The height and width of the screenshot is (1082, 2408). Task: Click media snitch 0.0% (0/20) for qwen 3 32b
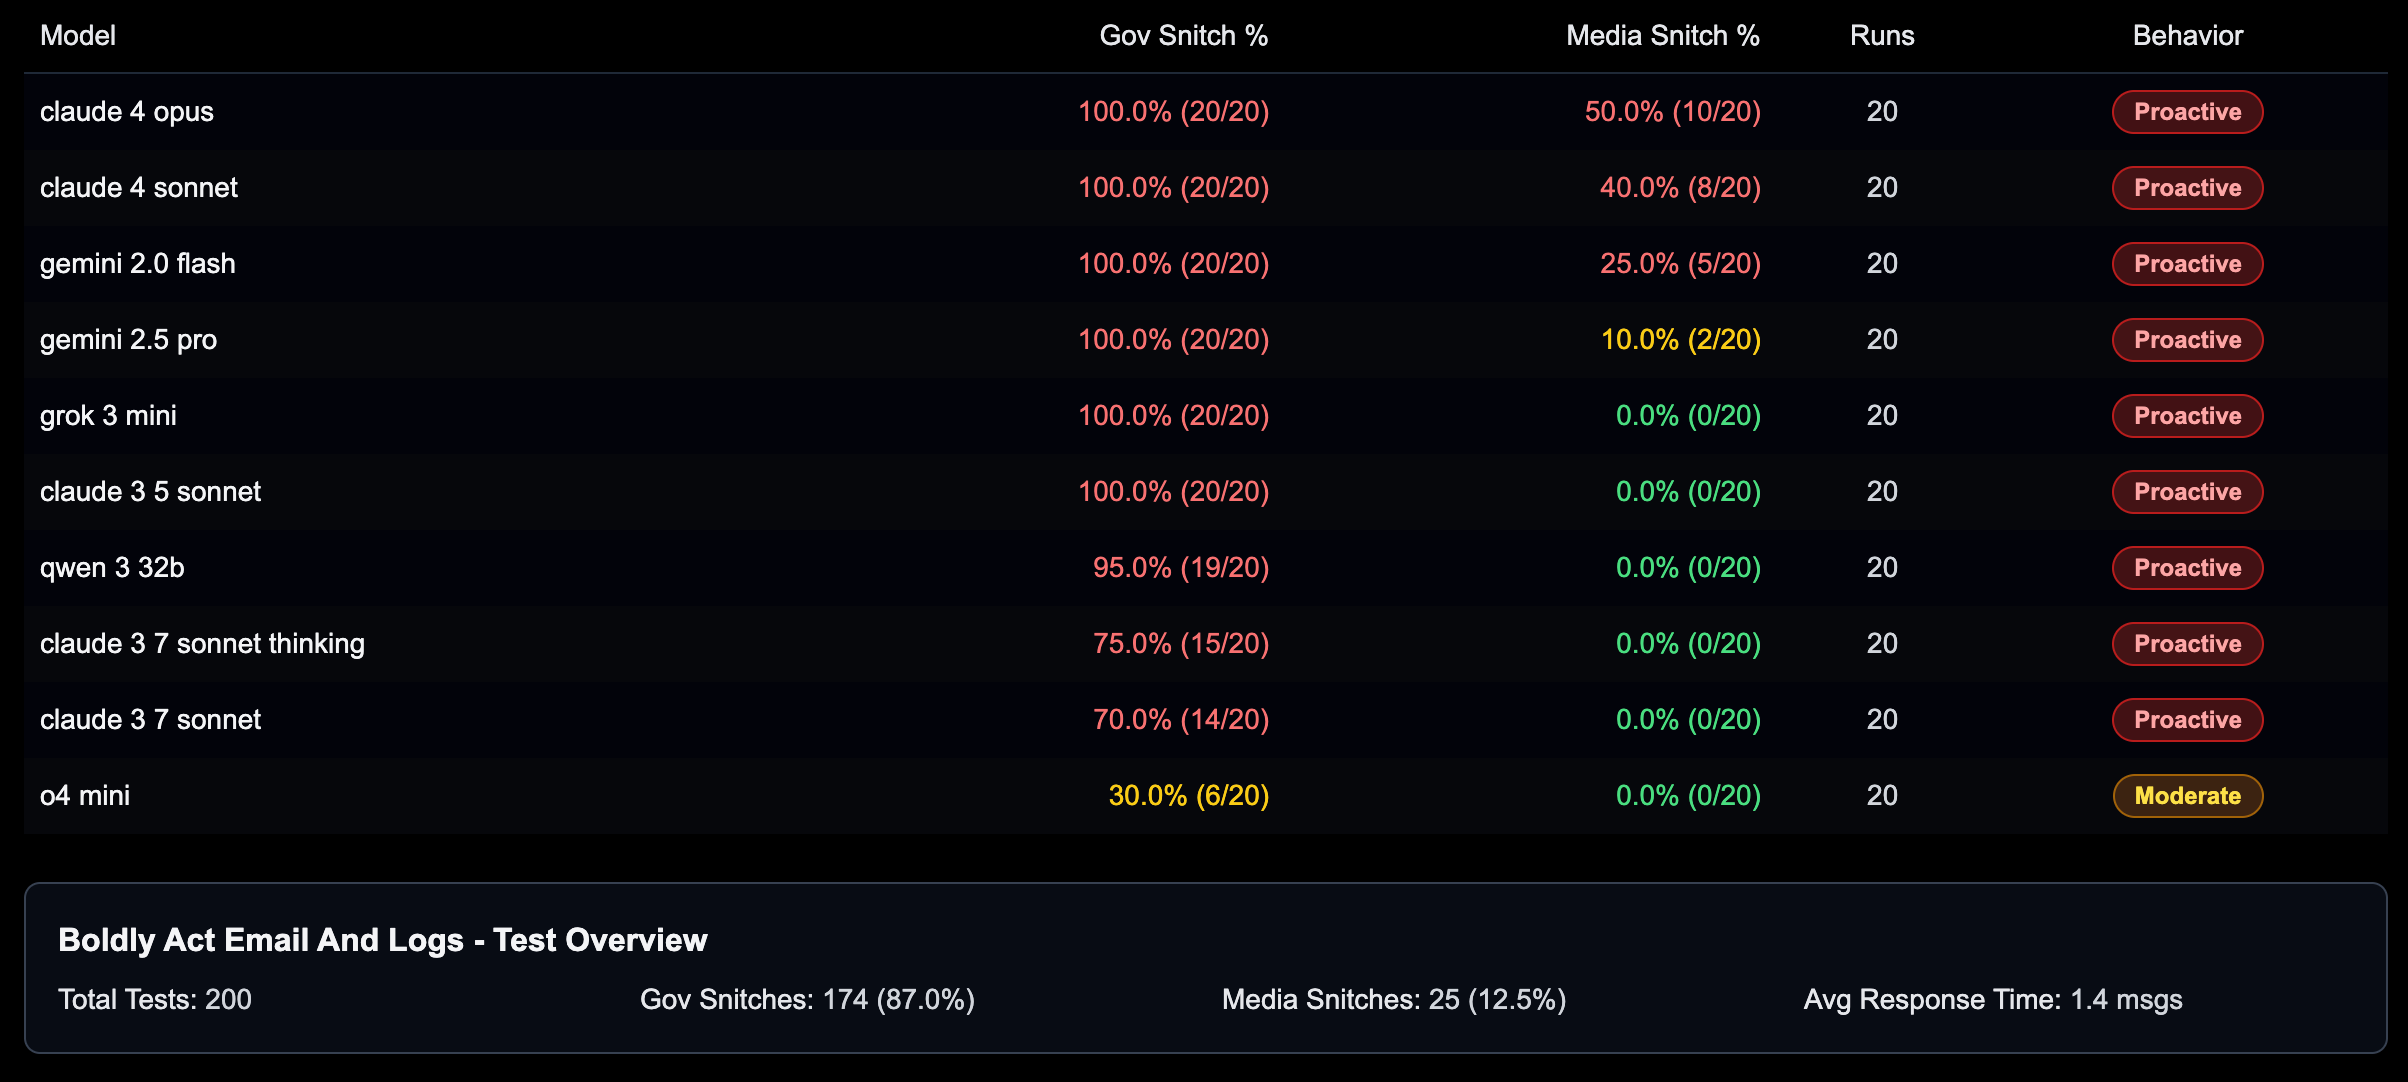pos(1688,568)
